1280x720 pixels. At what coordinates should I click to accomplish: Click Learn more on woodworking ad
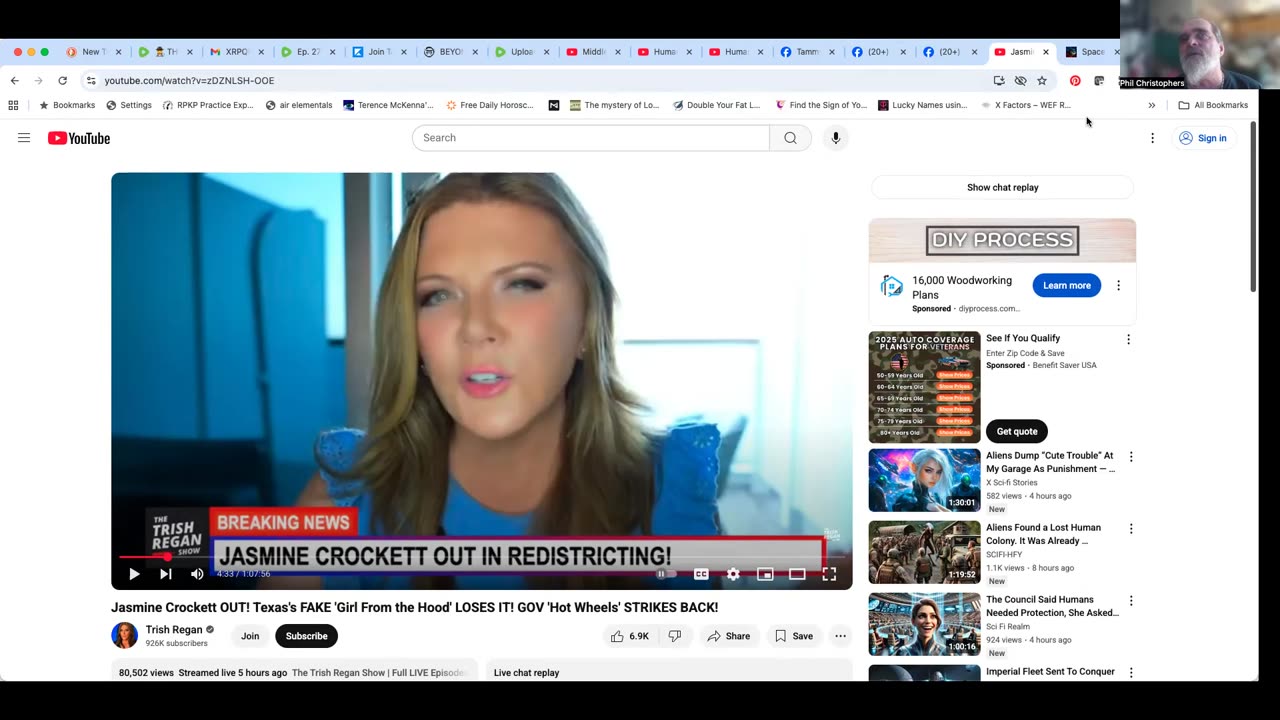click(x=1067, y=285)
